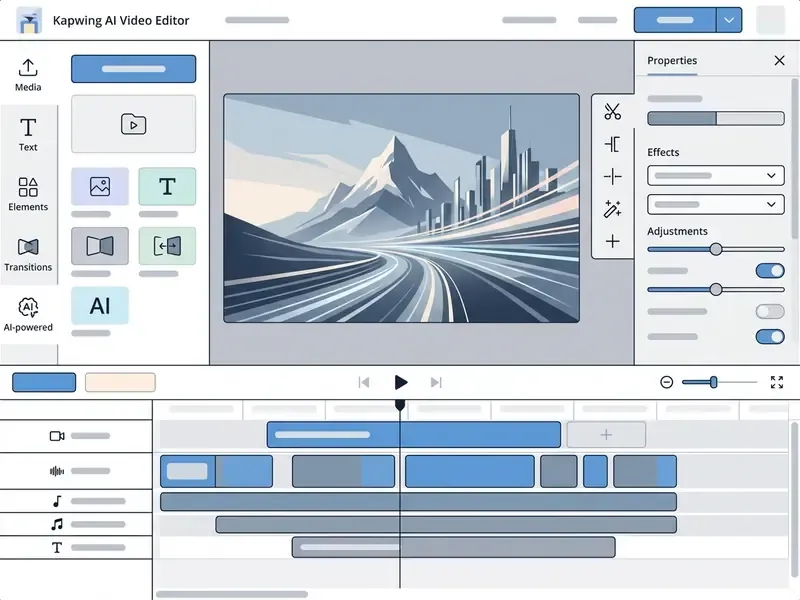
Task: Select the split at playhead tool
Action: click(x=612, y=177)
